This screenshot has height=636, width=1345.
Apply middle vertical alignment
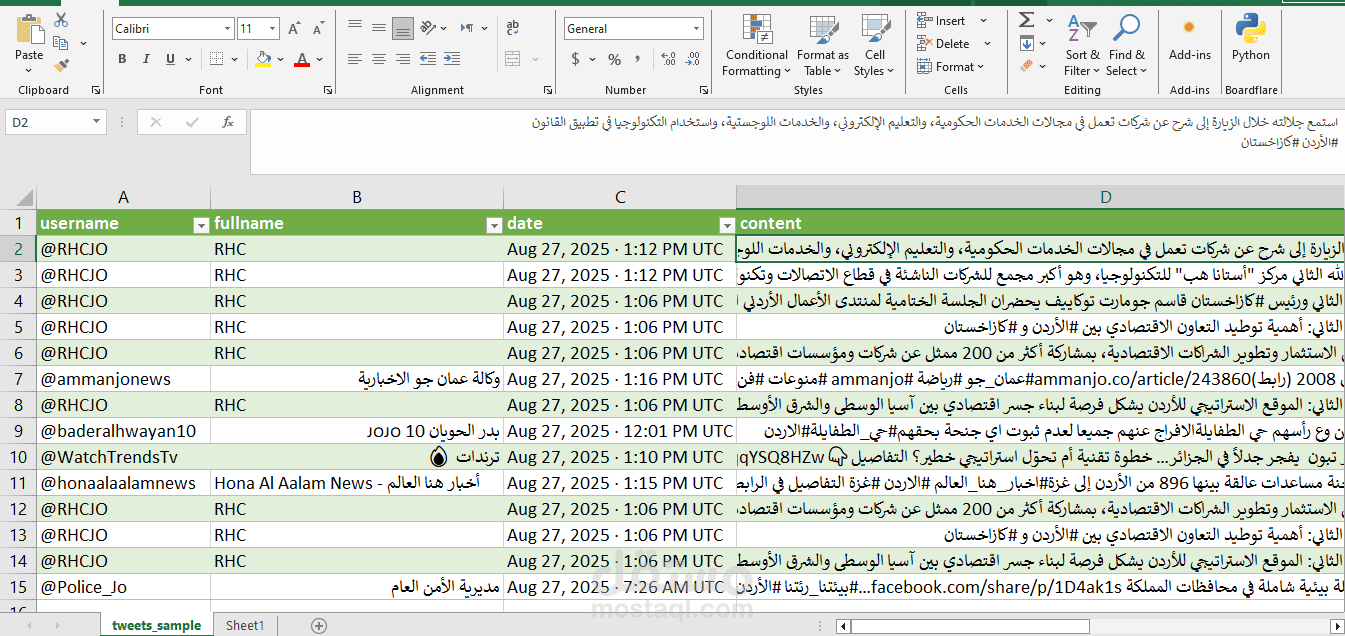[379, 28]
